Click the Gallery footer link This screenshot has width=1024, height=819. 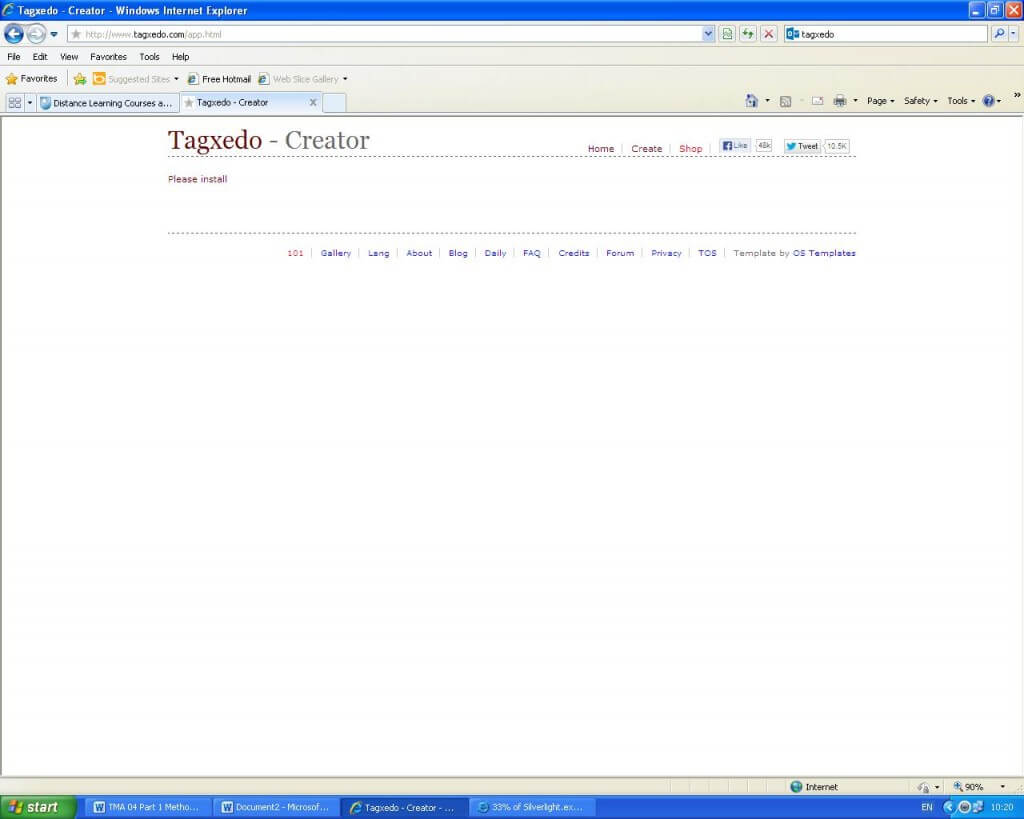tap(336, 253)
